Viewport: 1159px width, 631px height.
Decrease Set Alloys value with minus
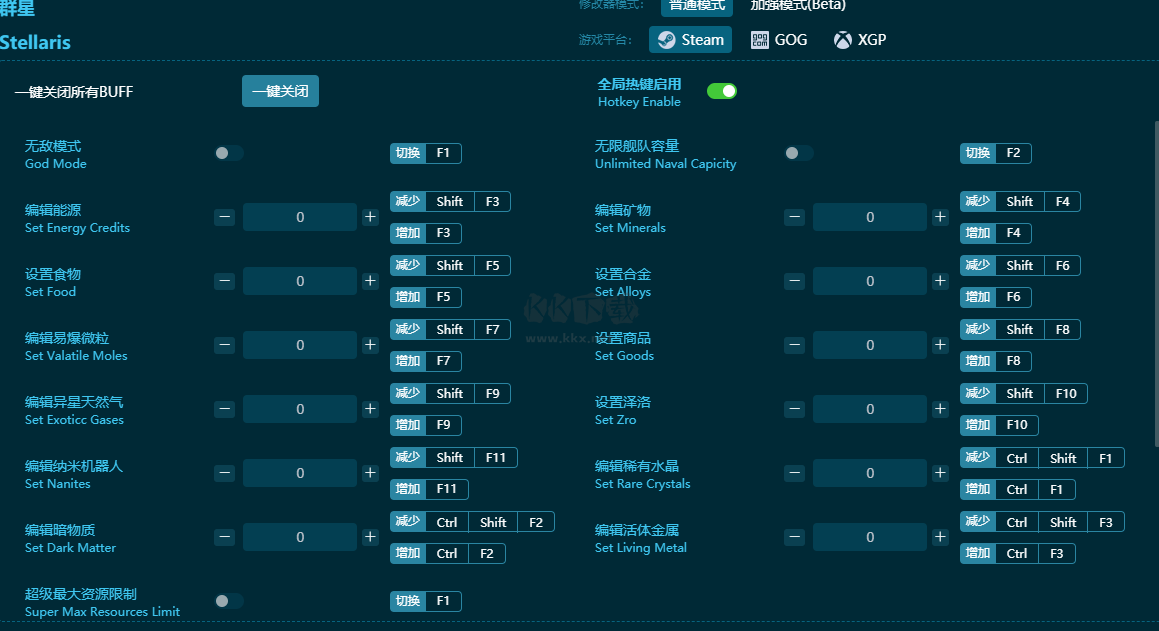click(794, 281)
